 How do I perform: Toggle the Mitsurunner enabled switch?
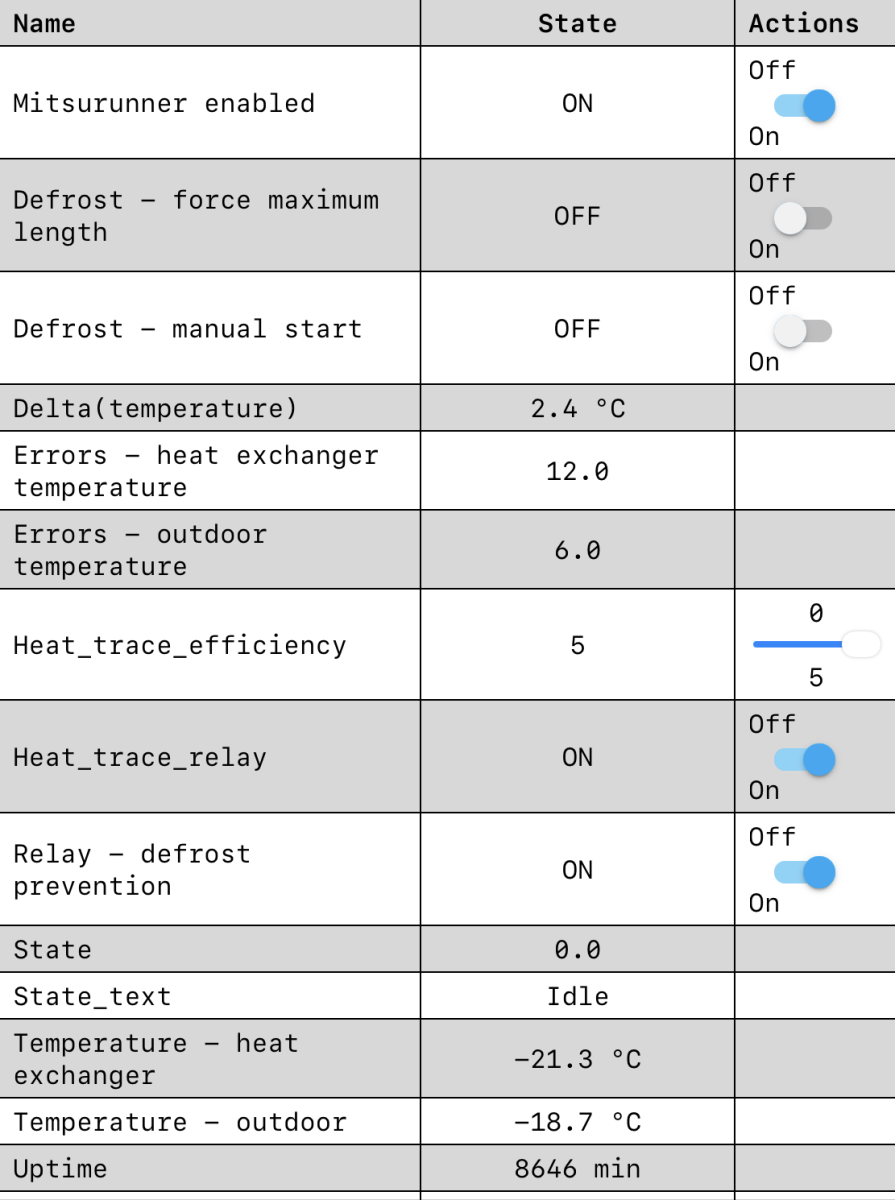(805, 105)
